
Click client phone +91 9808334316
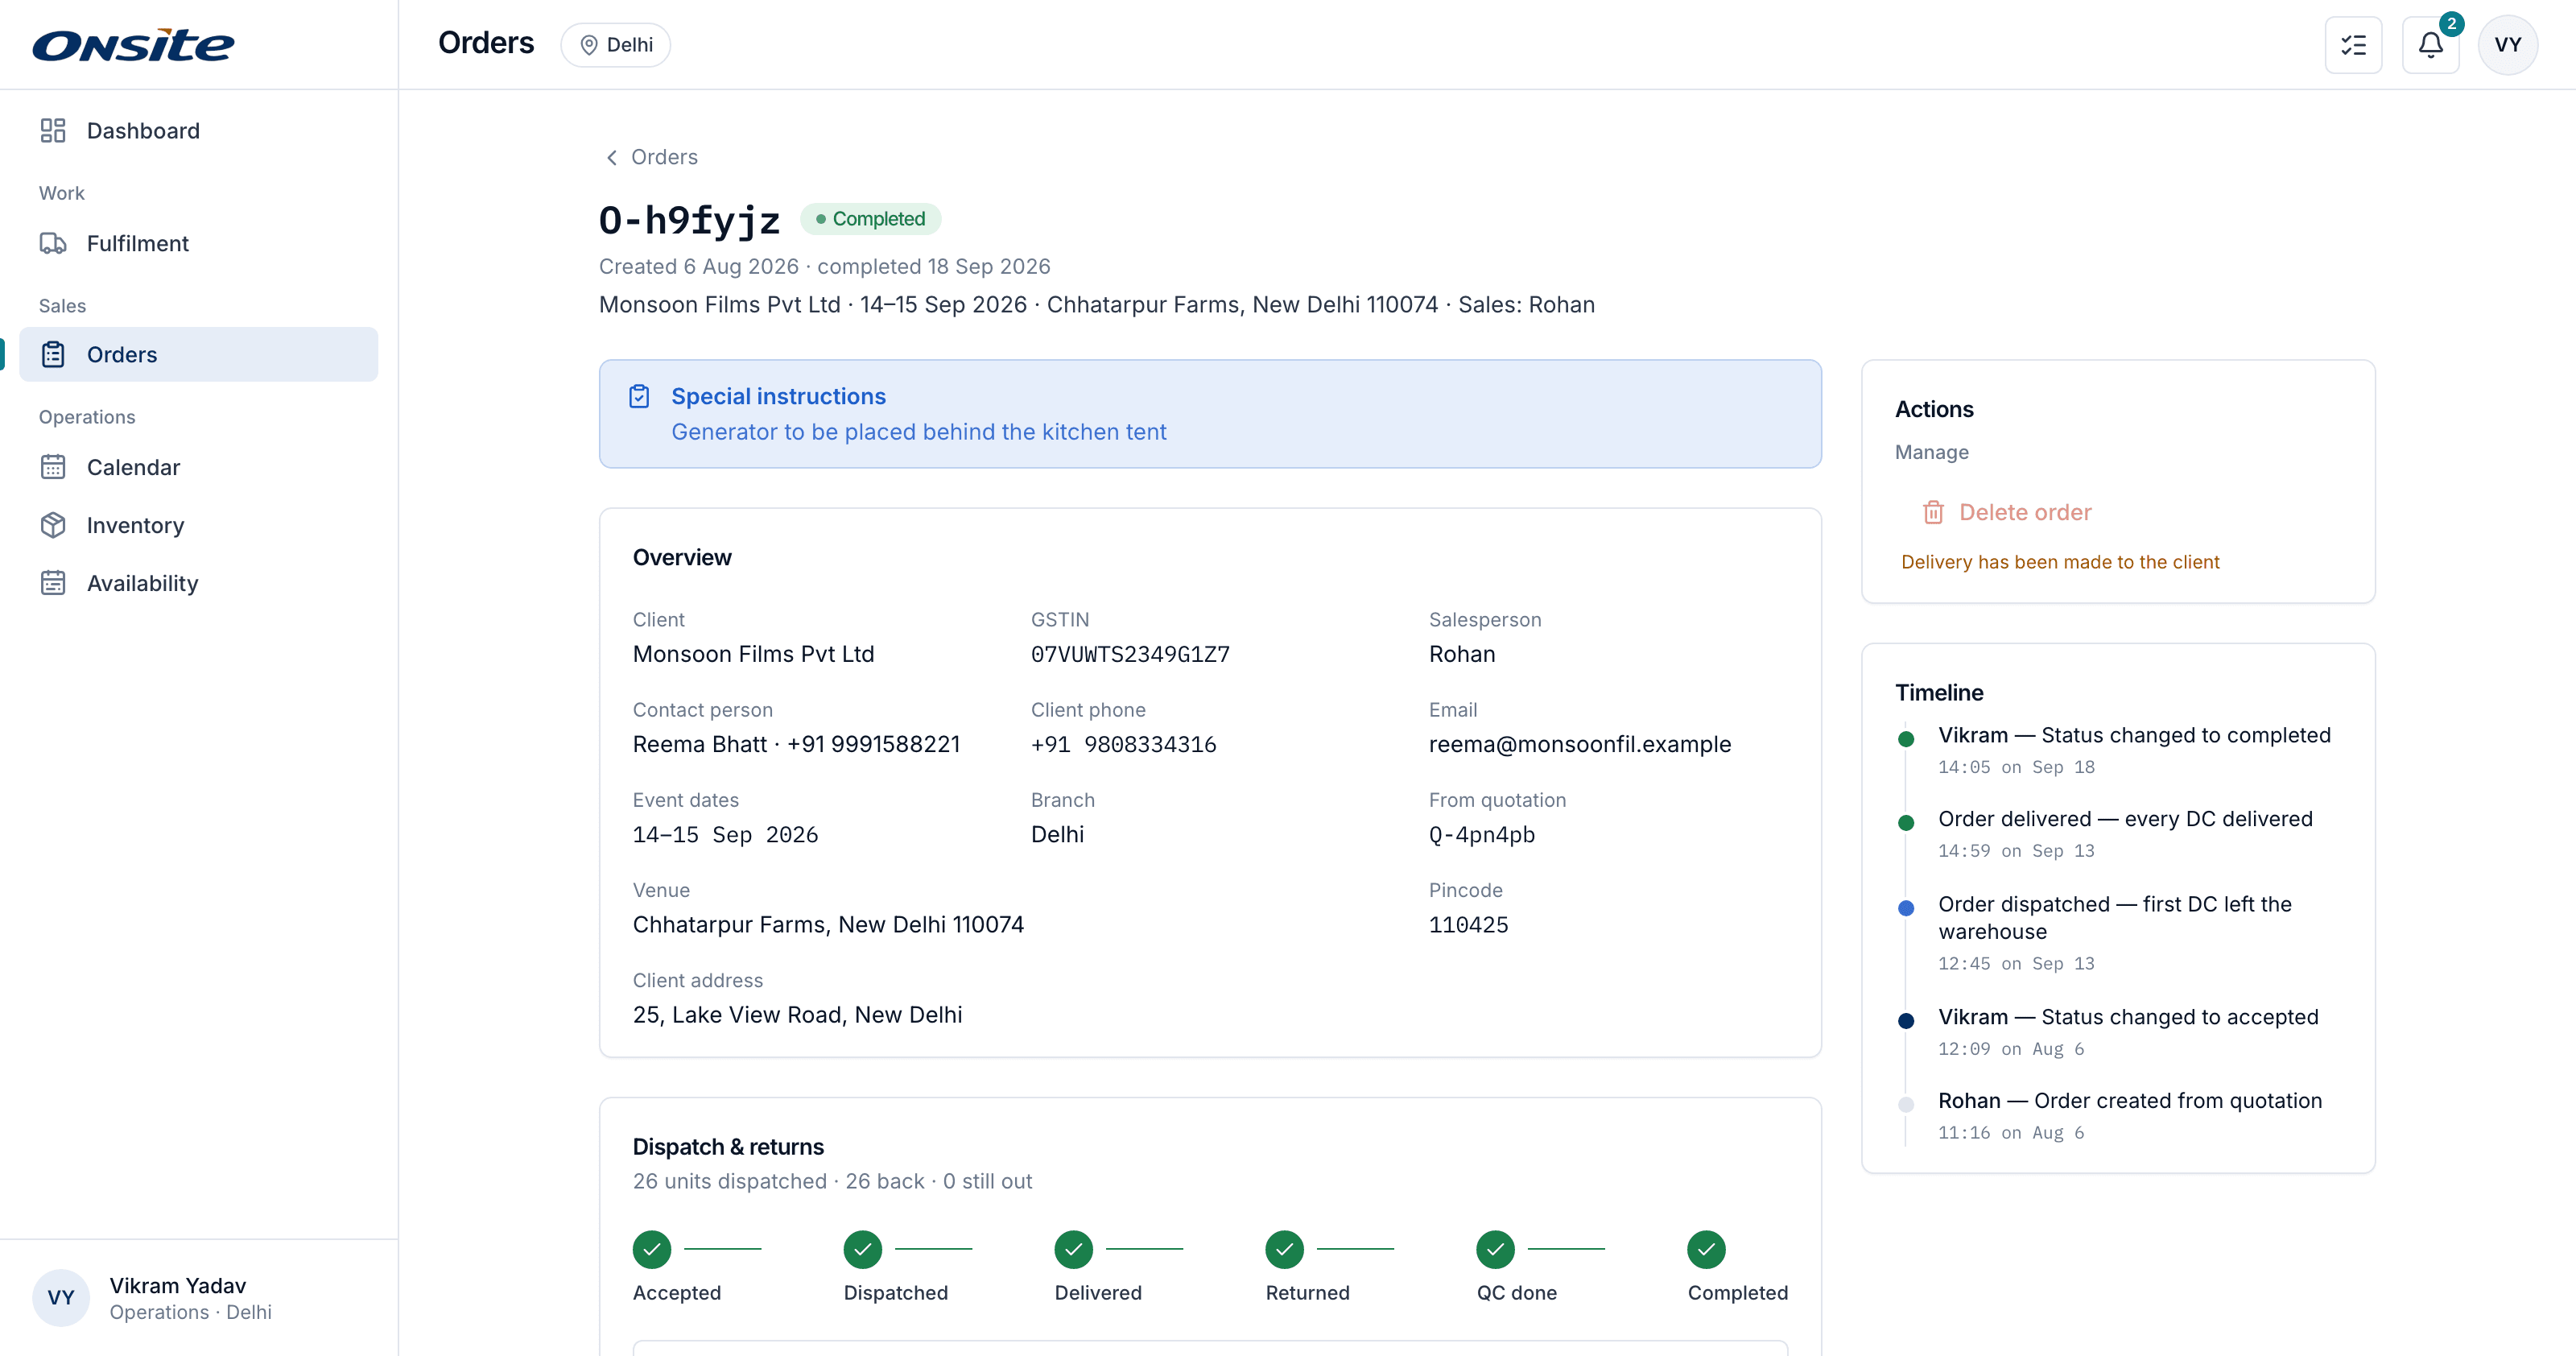click(x=1123, y=744)
